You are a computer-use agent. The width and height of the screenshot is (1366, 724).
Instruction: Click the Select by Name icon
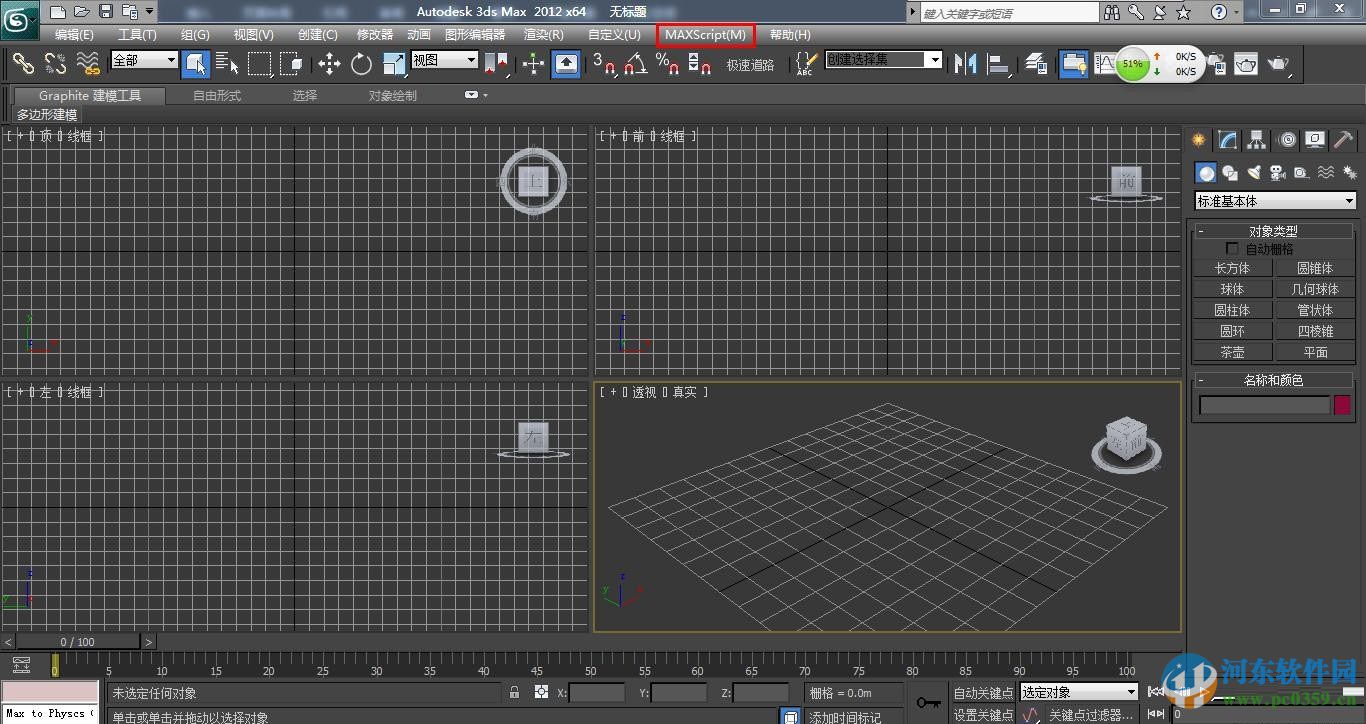click(227, 64)
